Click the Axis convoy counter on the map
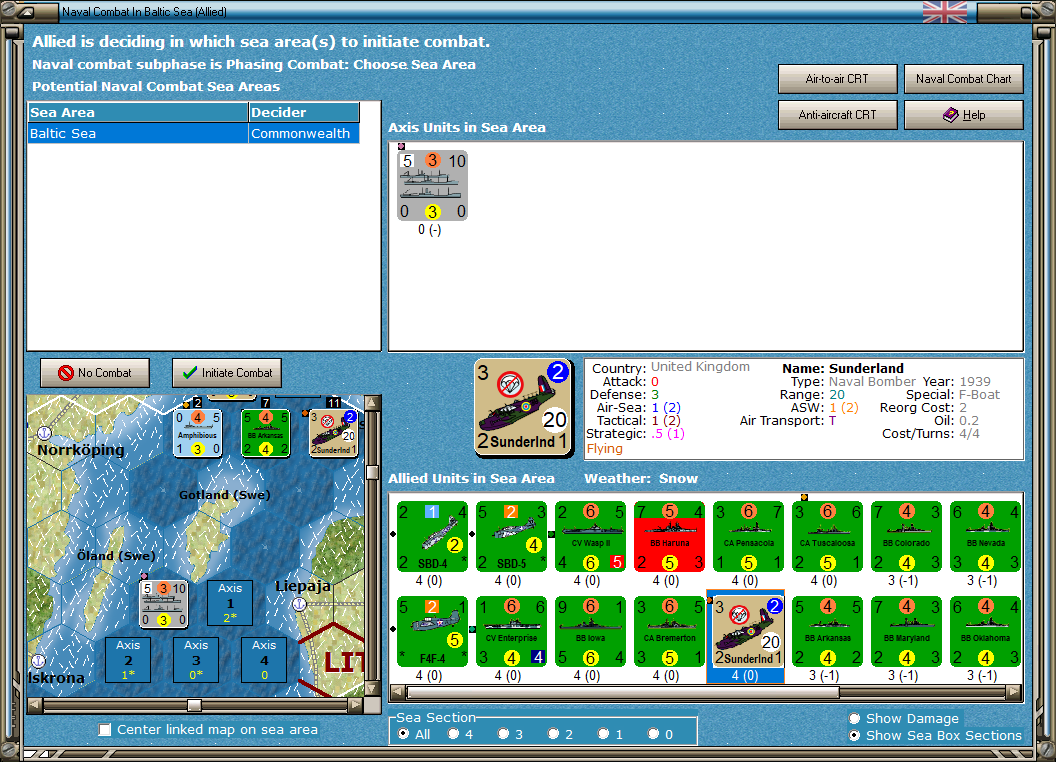The width and height of the screenshot is (1056, 762). pos(164,604)
